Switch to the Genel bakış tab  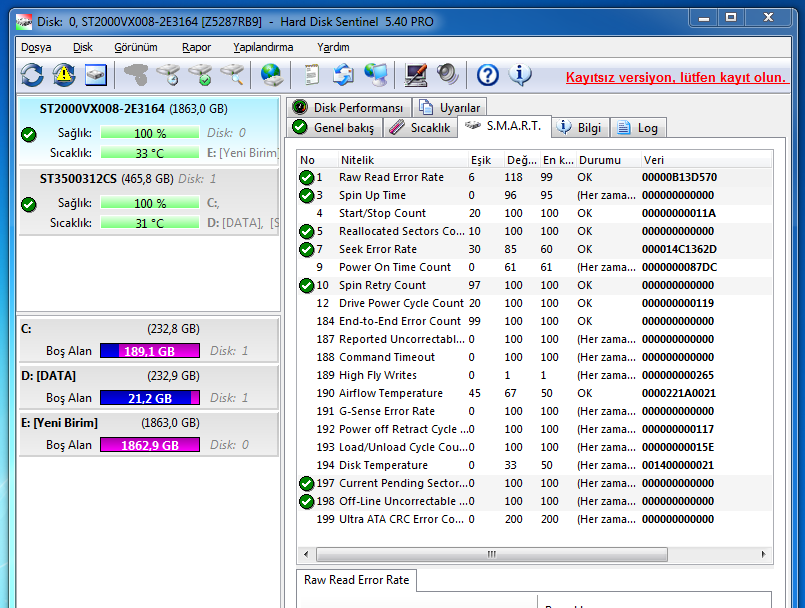click(335, 127)
